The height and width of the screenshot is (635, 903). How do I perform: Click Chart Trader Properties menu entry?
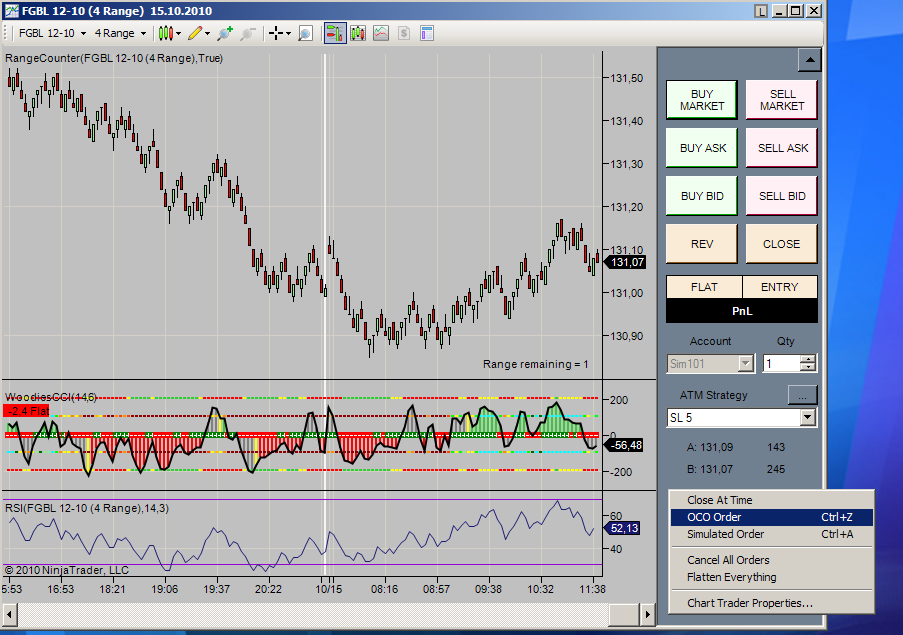(x=749, y=603)
